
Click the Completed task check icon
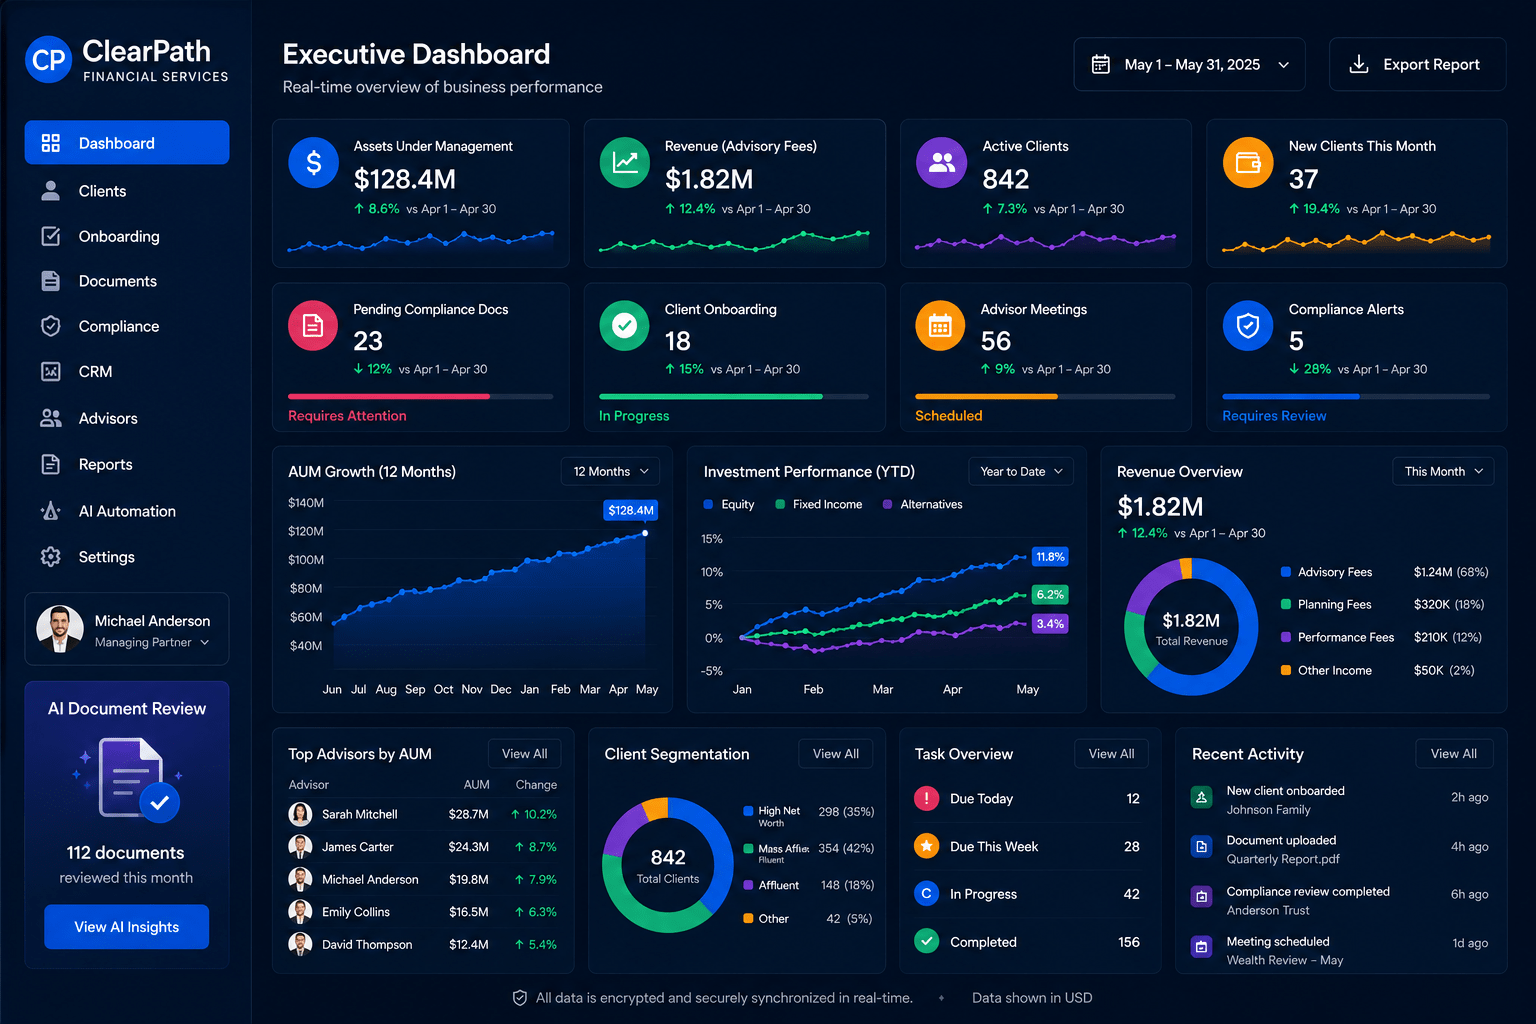coord(926,942)
